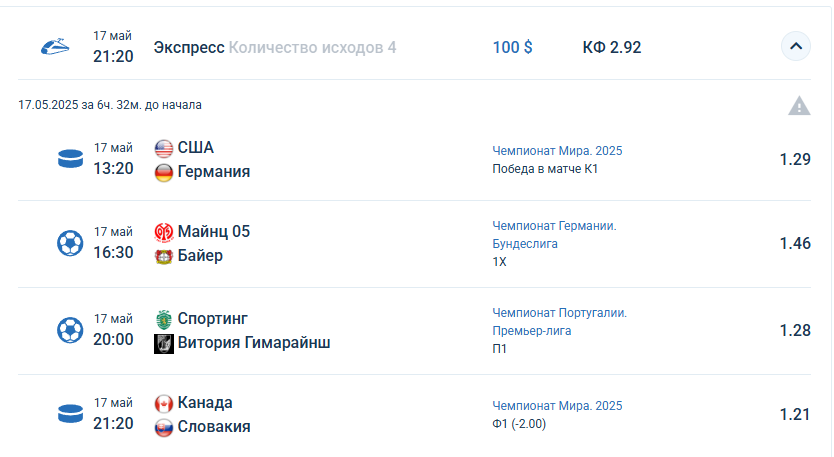Screen dimensions: 834x457
Task: Open Чемпионат Португалии. Премьер-лига link
Action: pyautogui.click(x=559, y=322)
